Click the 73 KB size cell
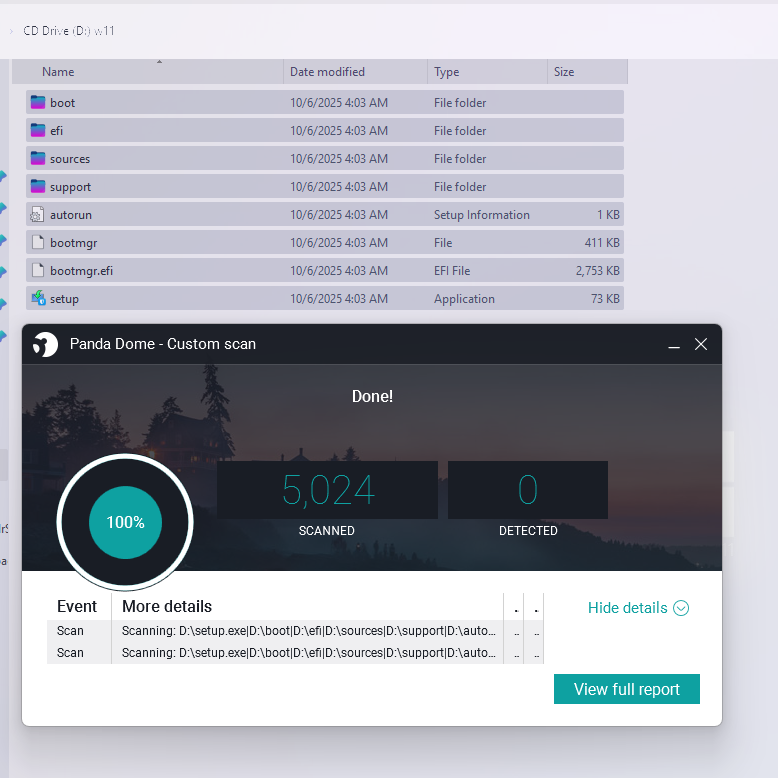778x778 pixels. 605,298
